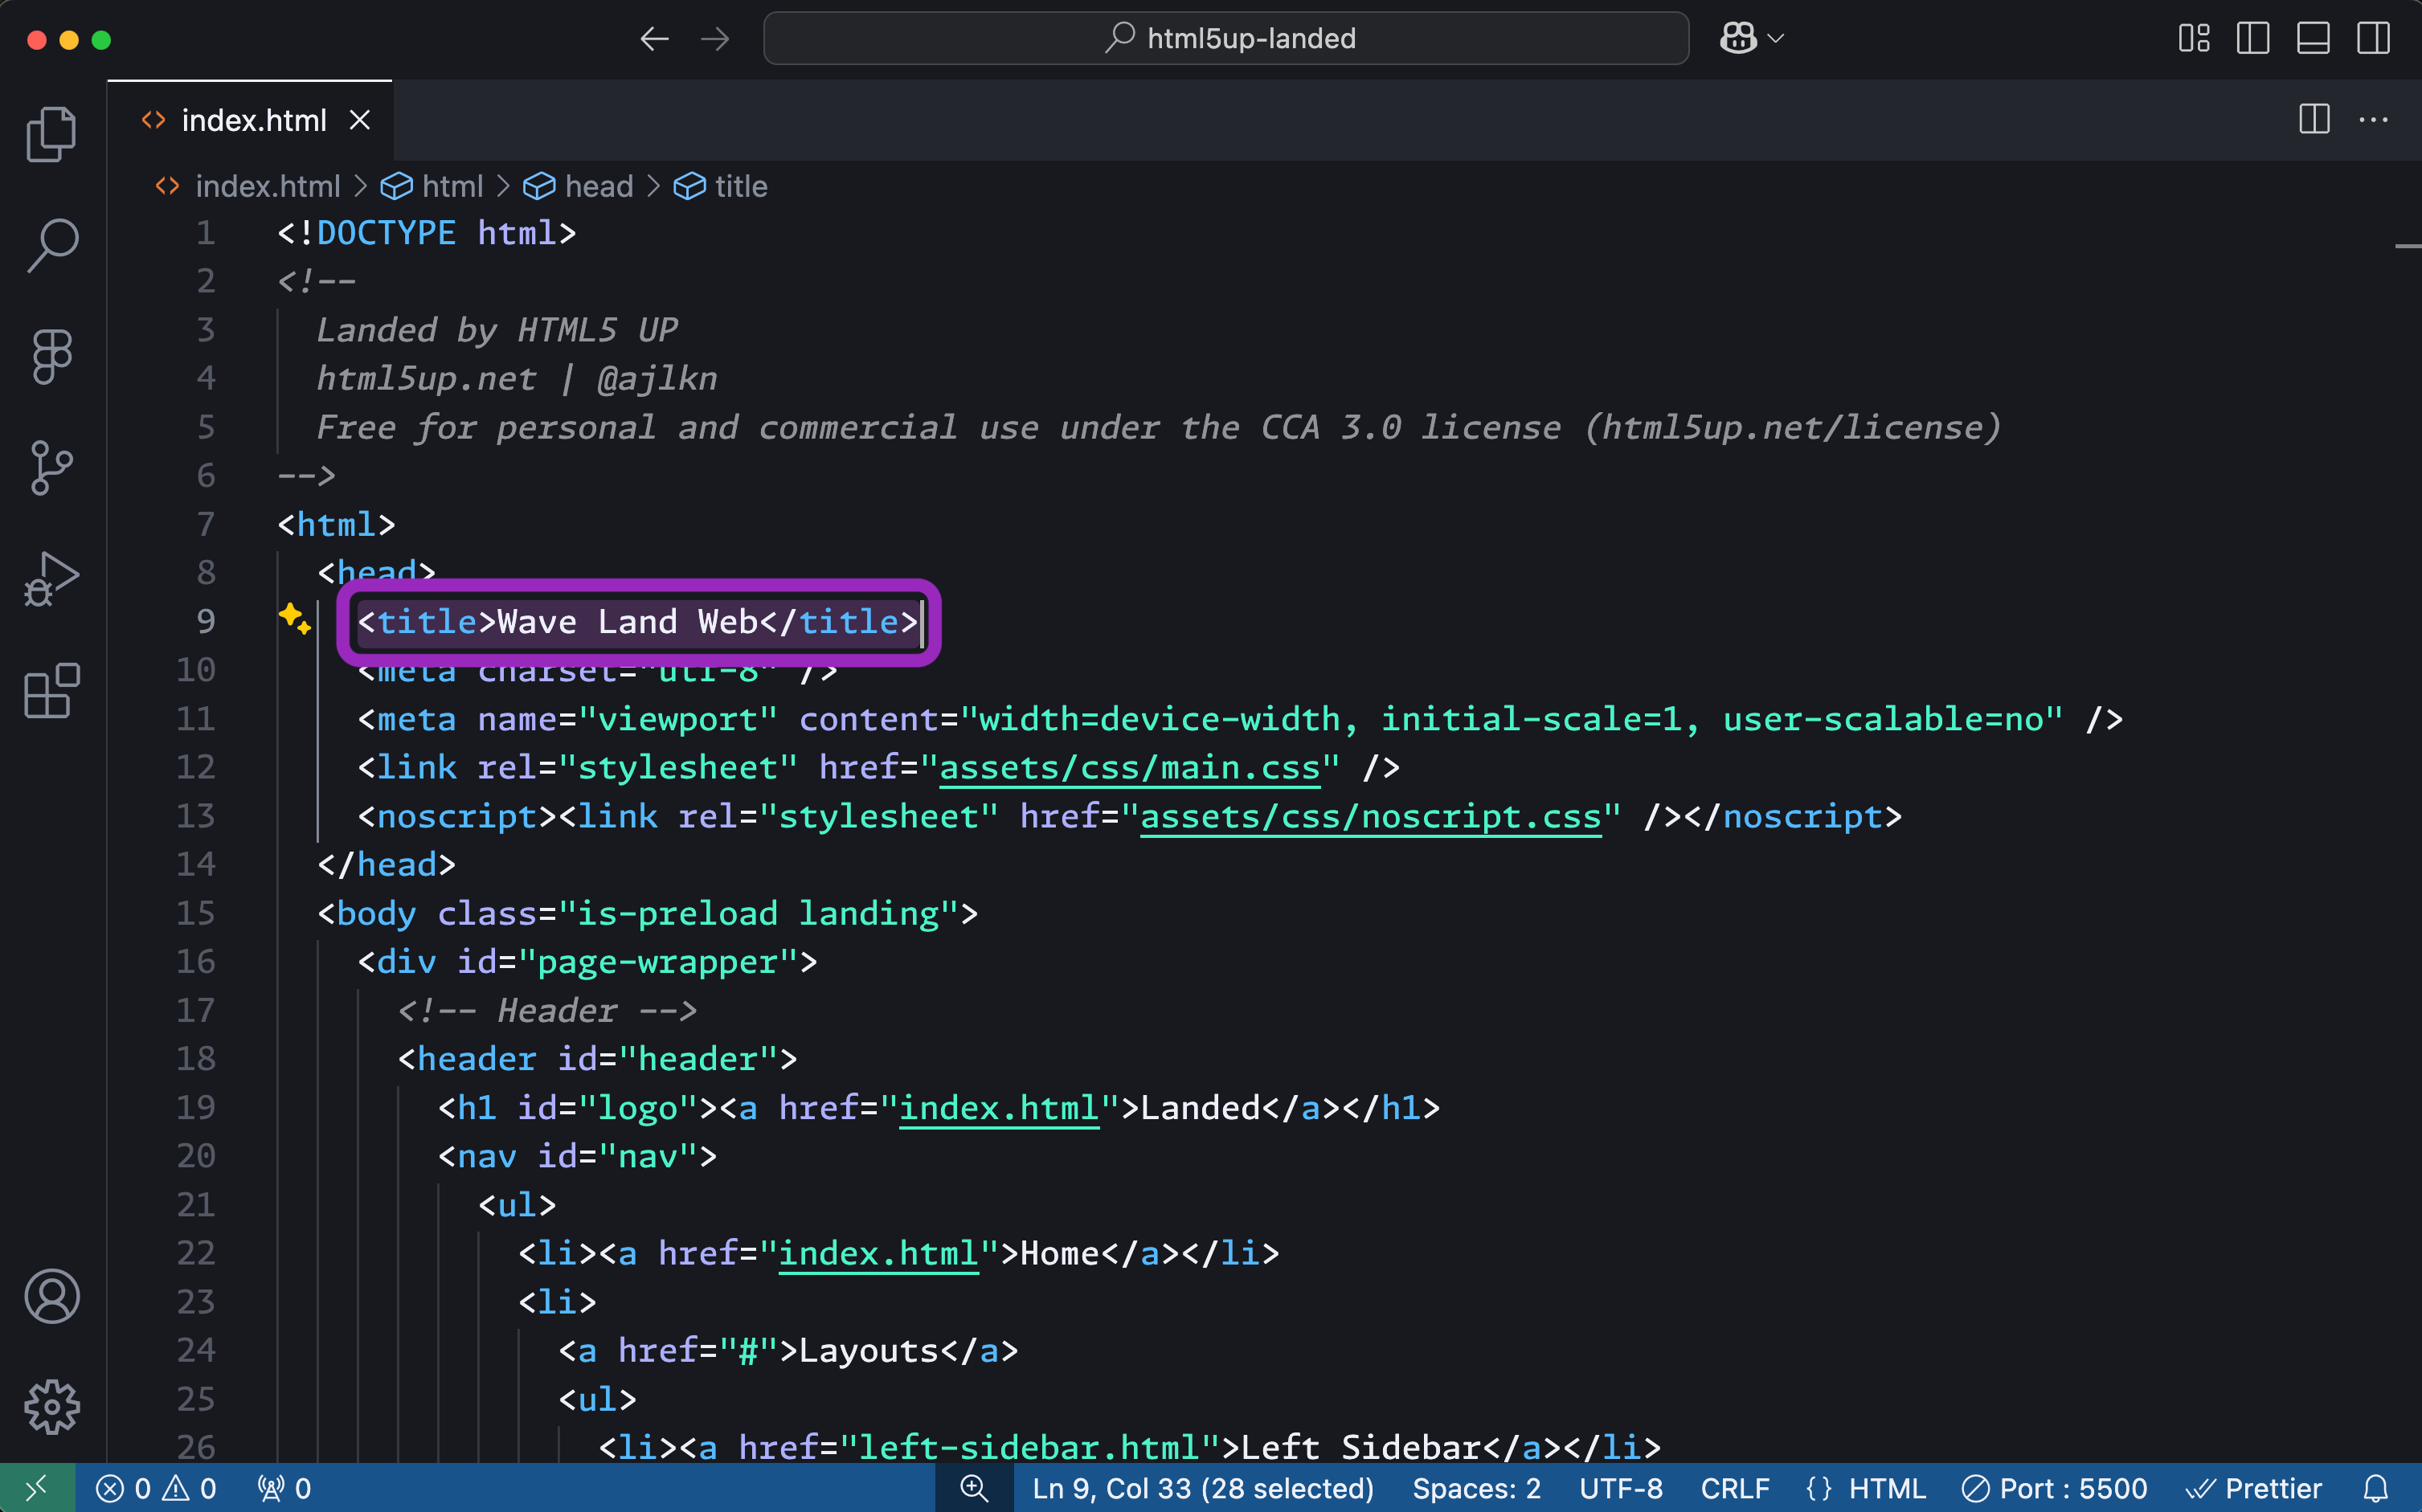The height and width of the screenshot is (1512, 2422).
Task: Toggle the primary side bar
Action: [x=2253, y=39]
